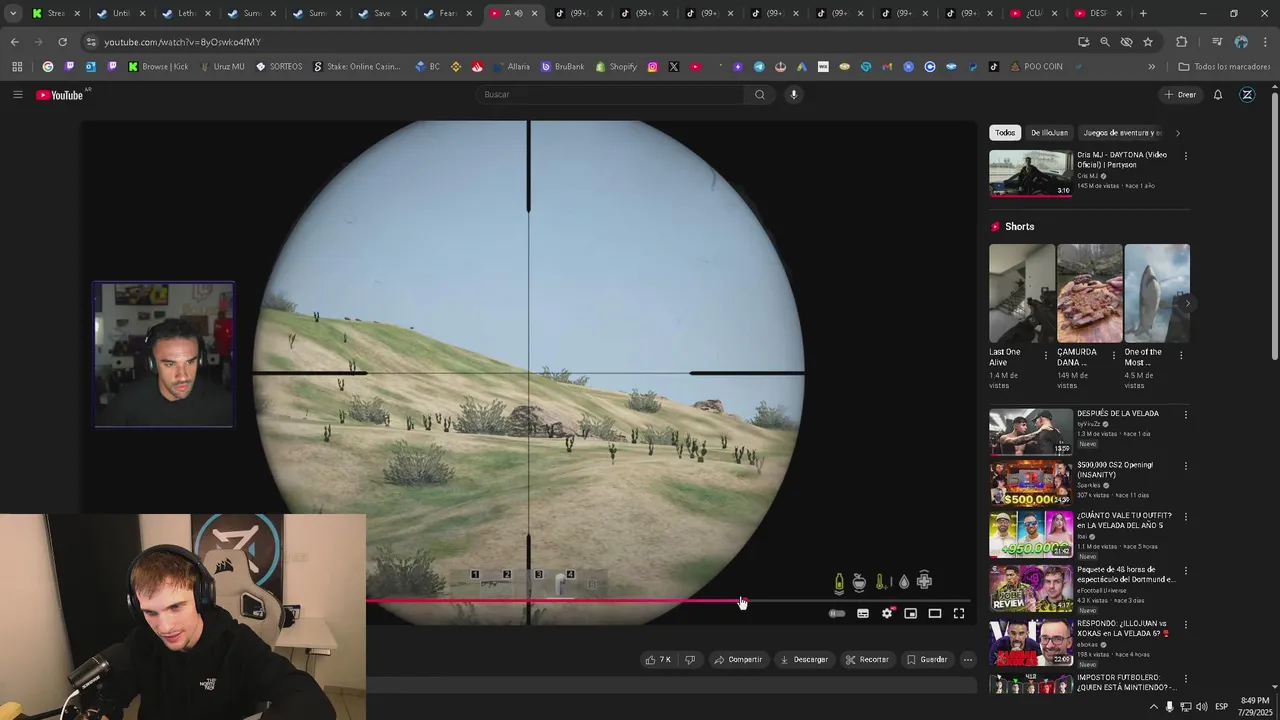Click the address bar URL
Image resolution: width=1280 pixels, height=720 pixels.
(x=183, y=42)
